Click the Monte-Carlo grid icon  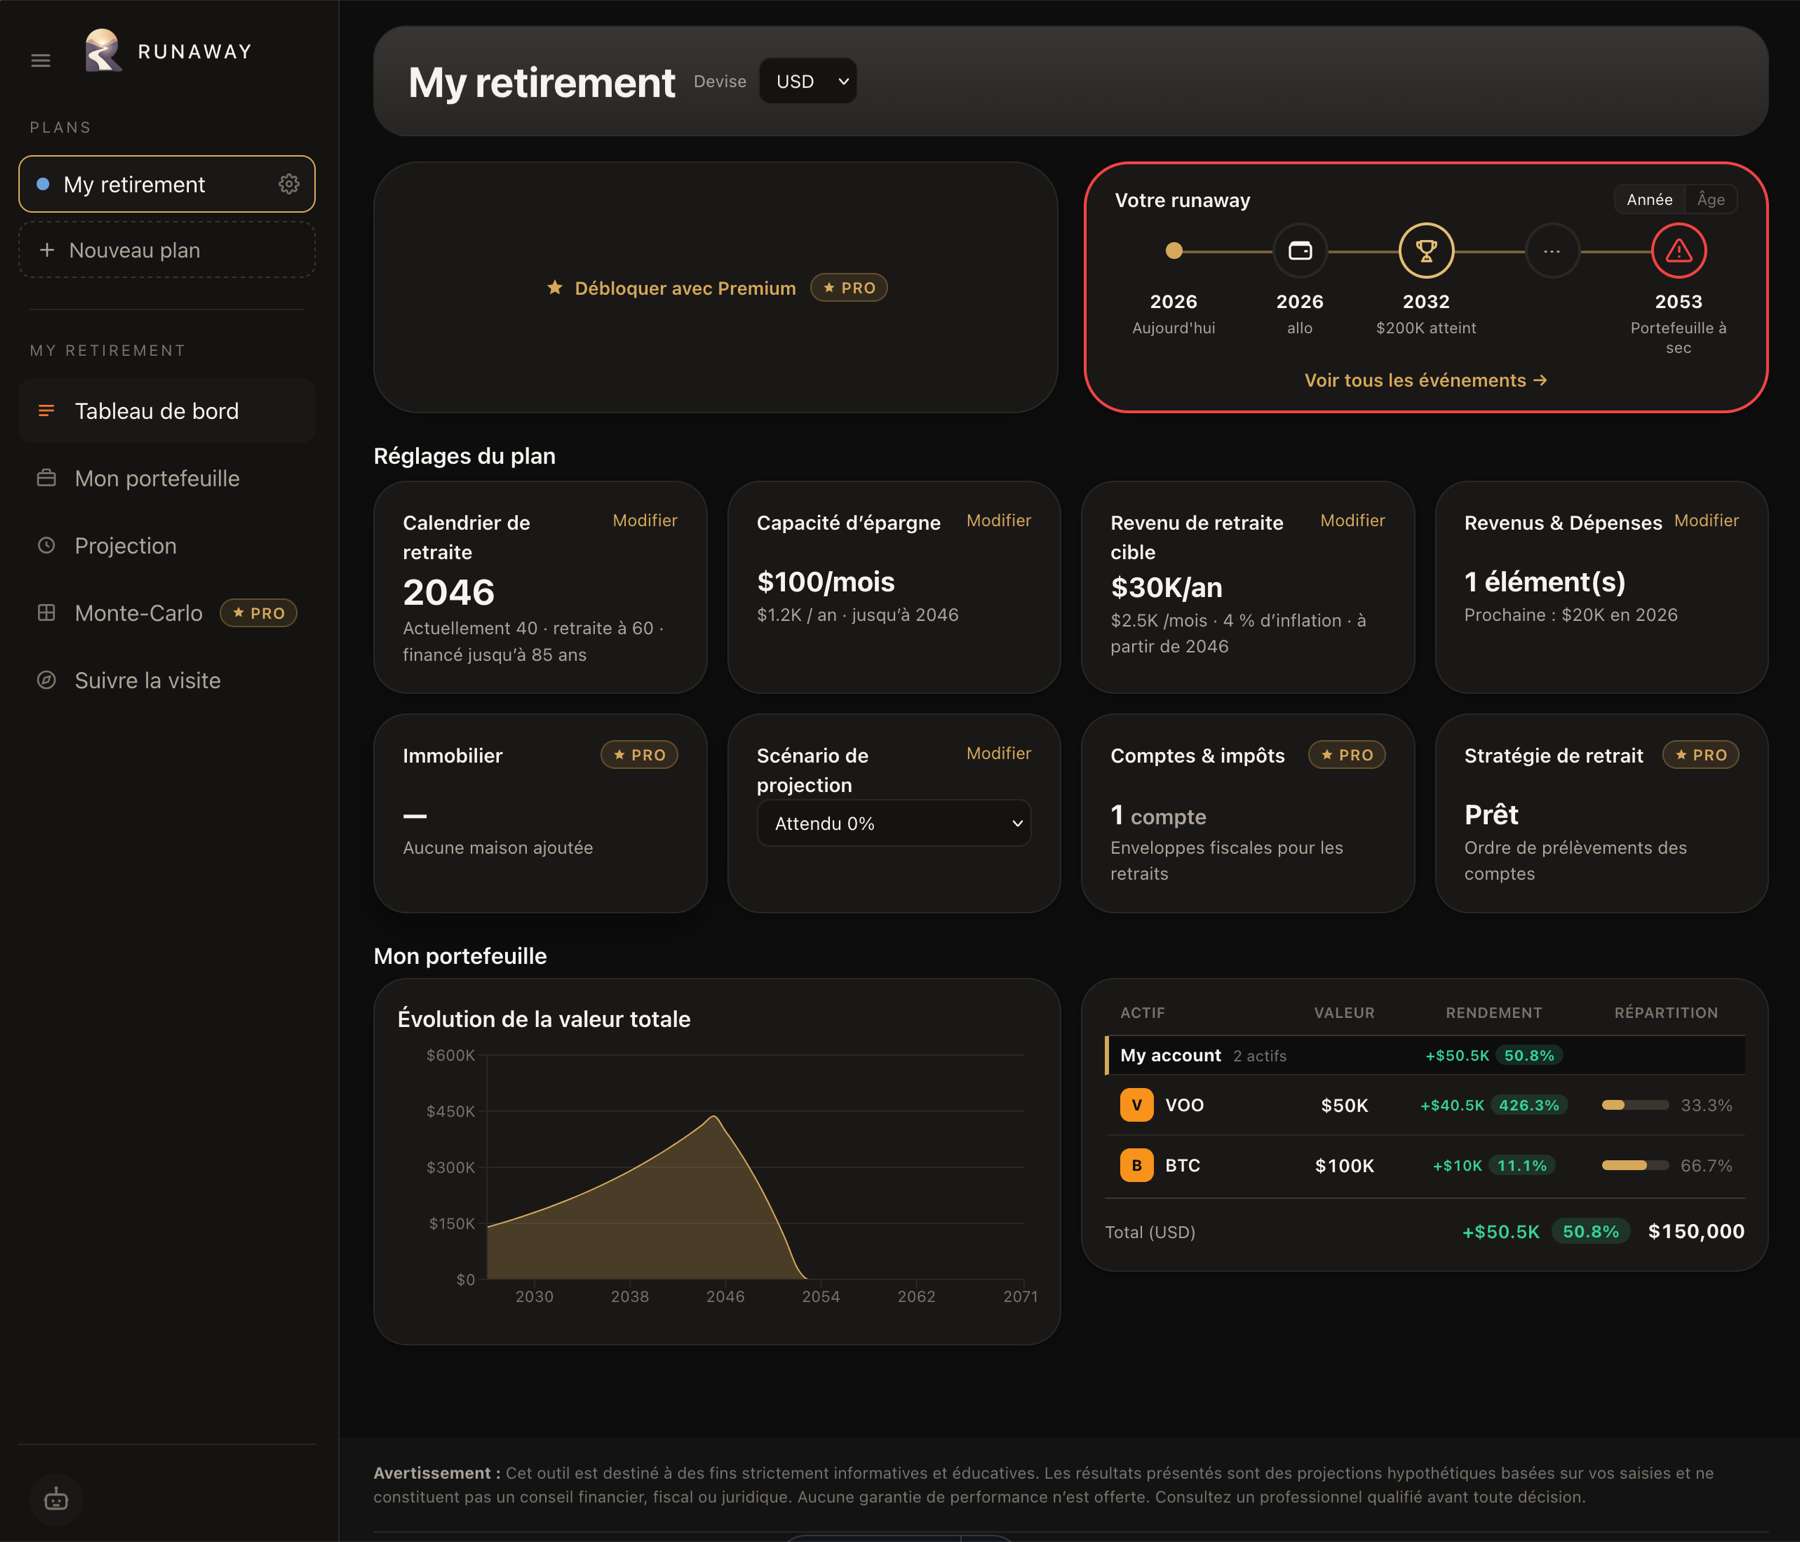(x=46, y=613)
